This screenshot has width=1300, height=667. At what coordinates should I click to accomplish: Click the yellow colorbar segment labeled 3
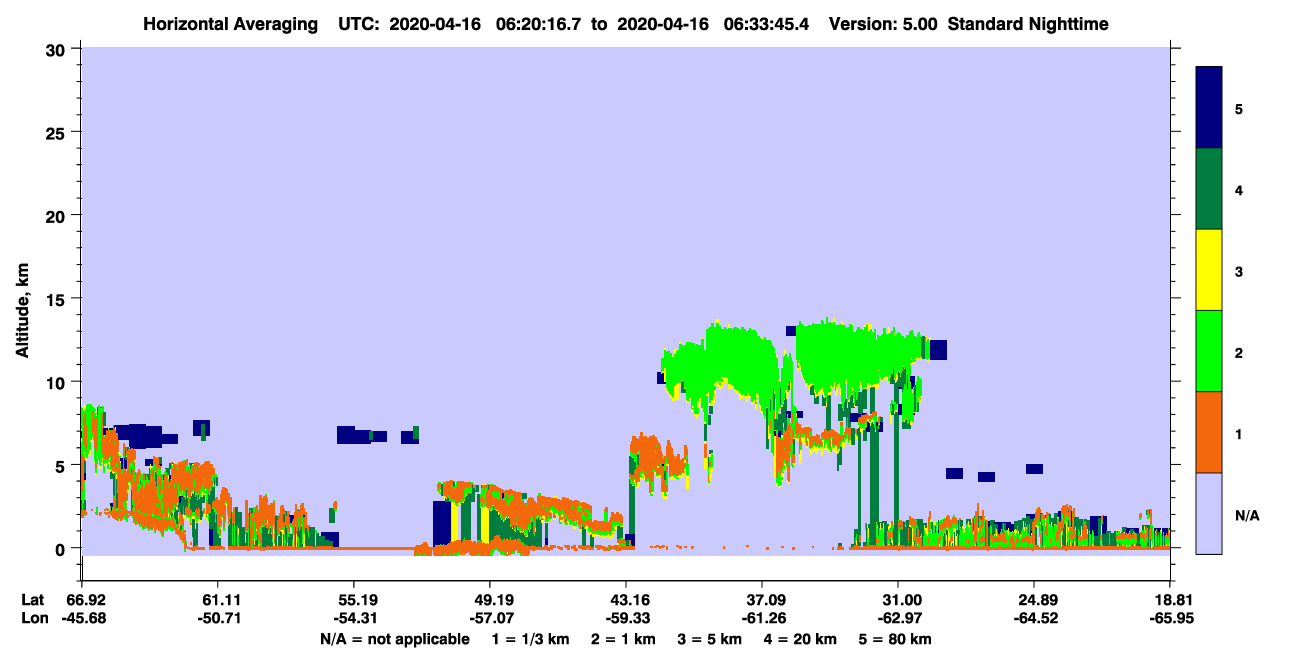[1209, 270]
